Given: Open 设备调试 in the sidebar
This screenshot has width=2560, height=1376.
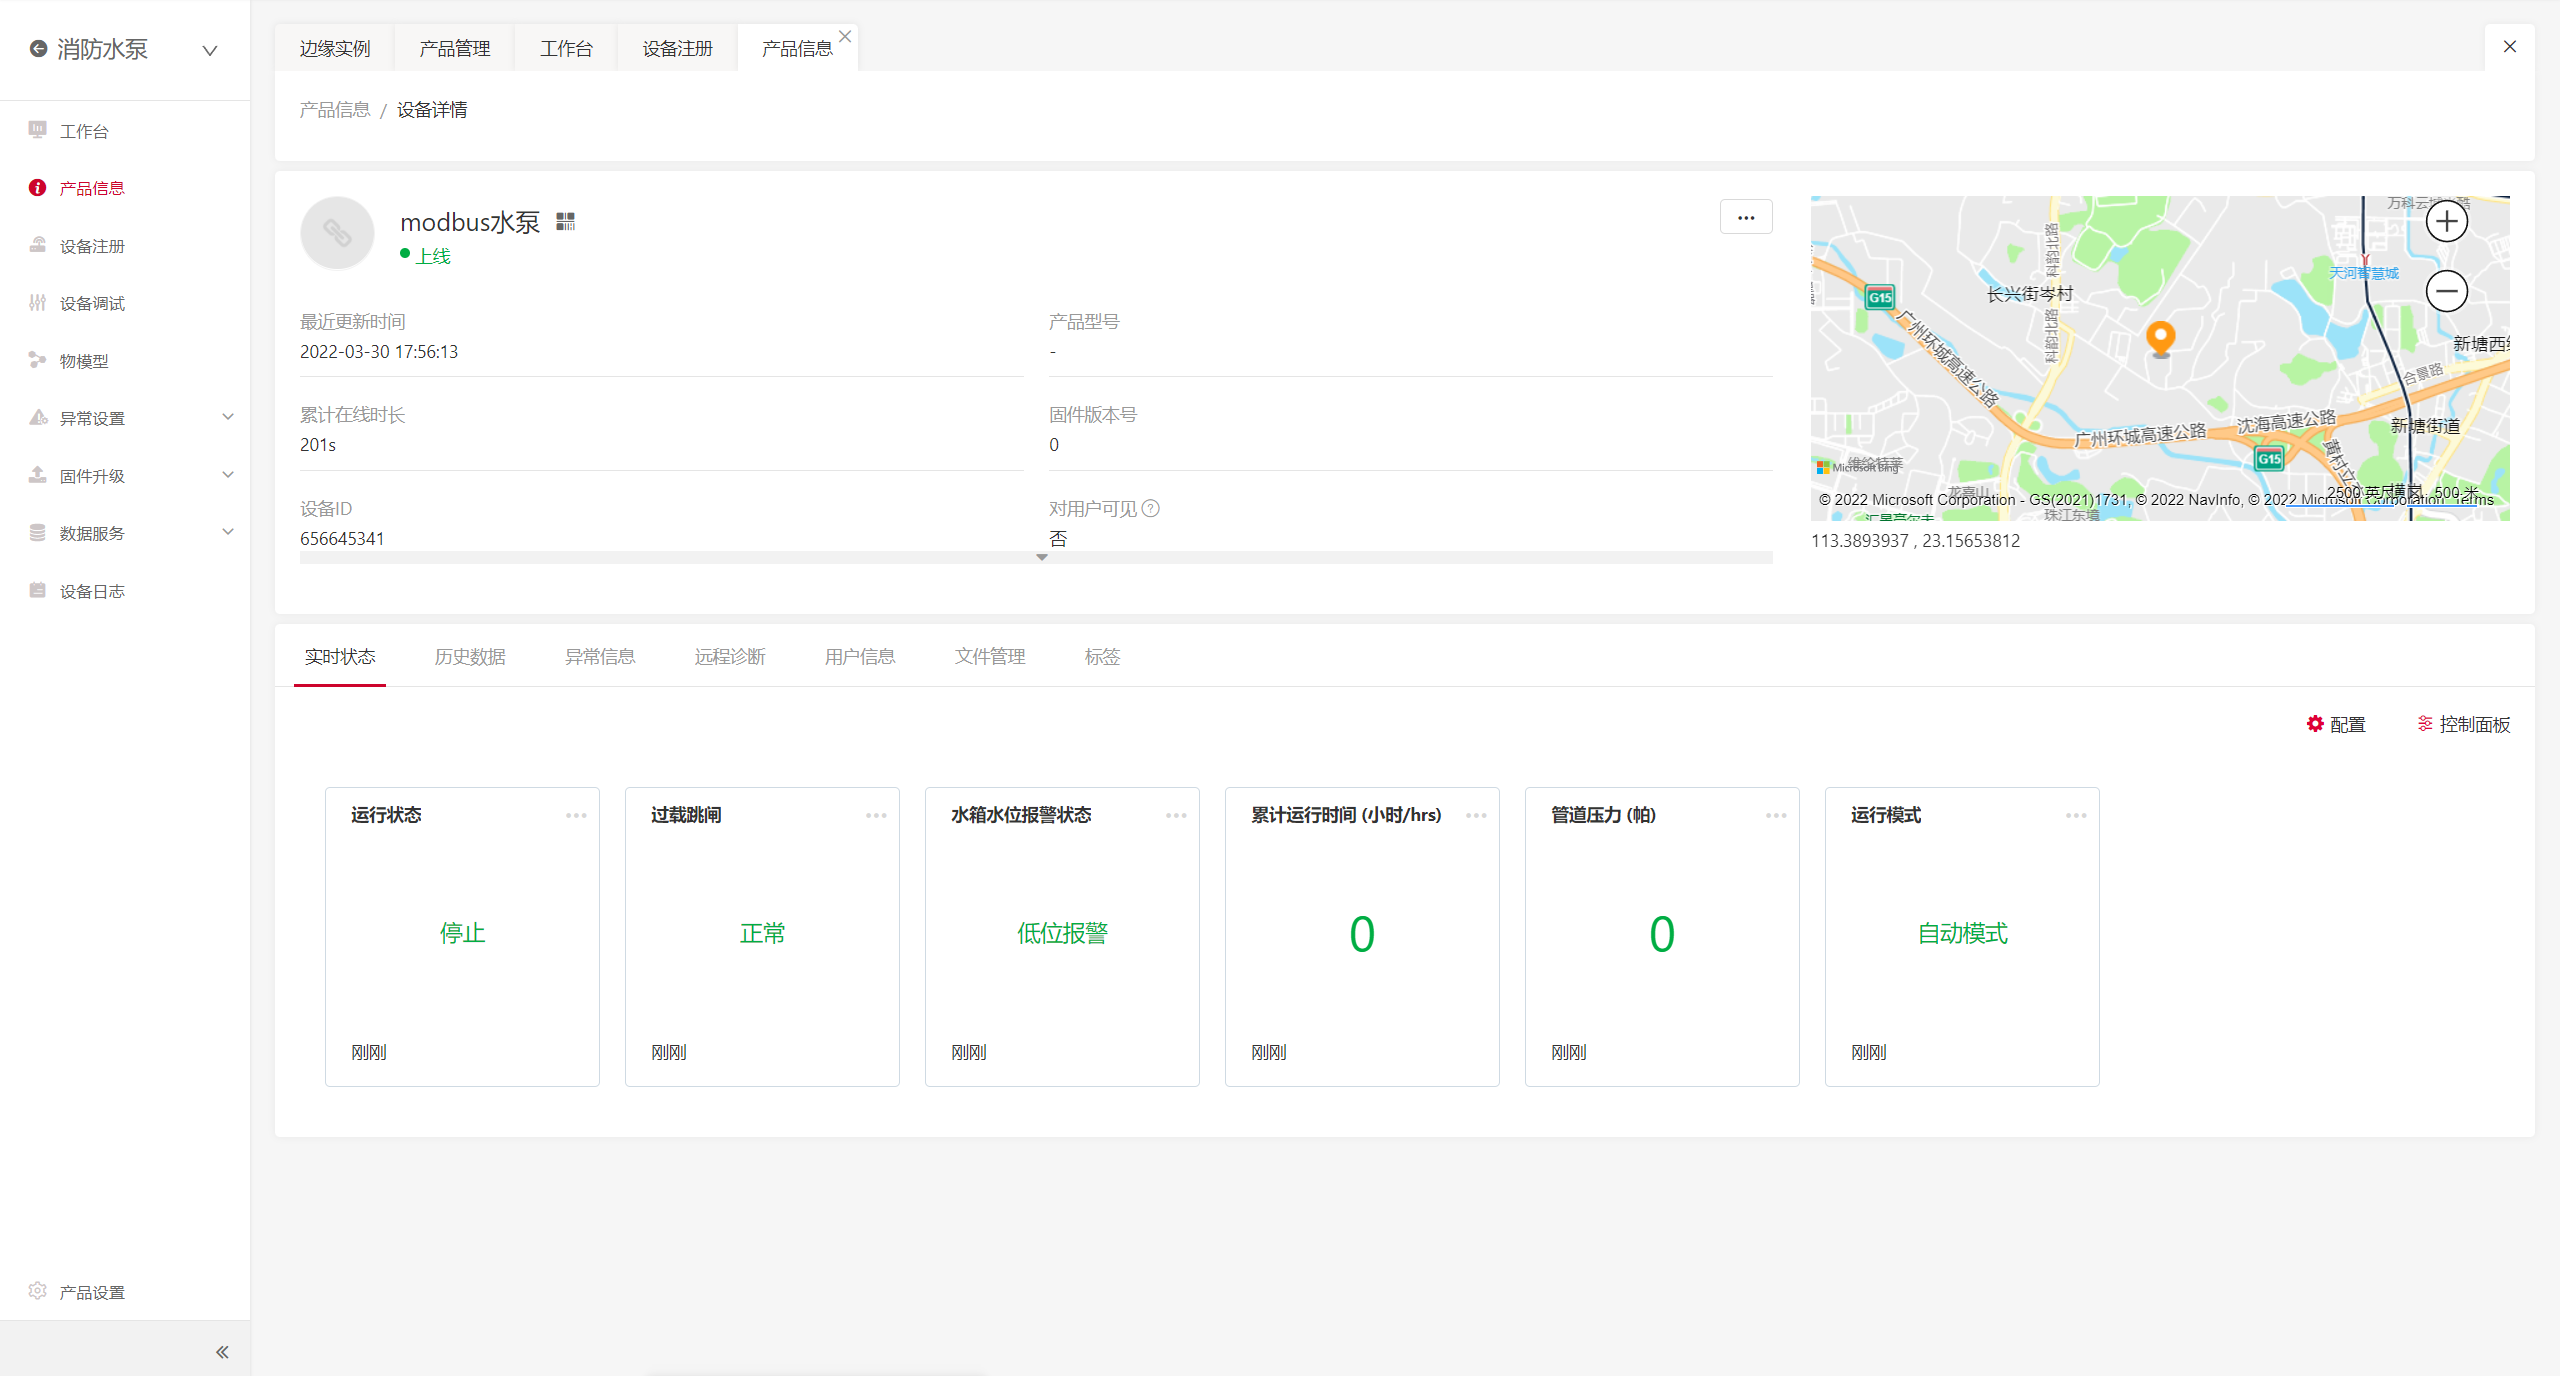Looking at the screenshot, I should point(92,303).
